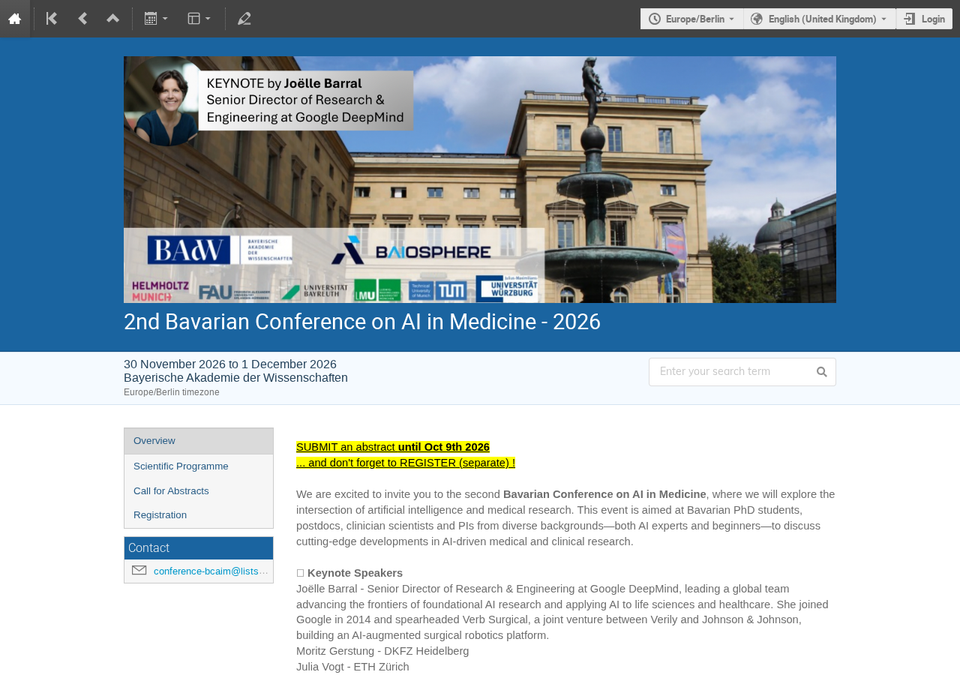Go to the Indico home page icon
960x675 pixels.
pos(15,19)
